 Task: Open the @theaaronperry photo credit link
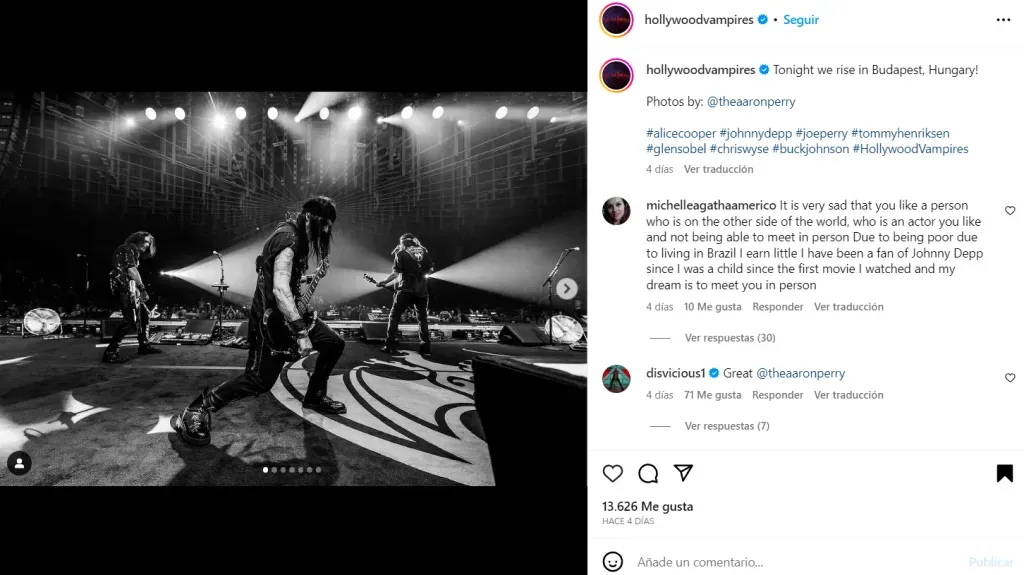coord(751,101)
